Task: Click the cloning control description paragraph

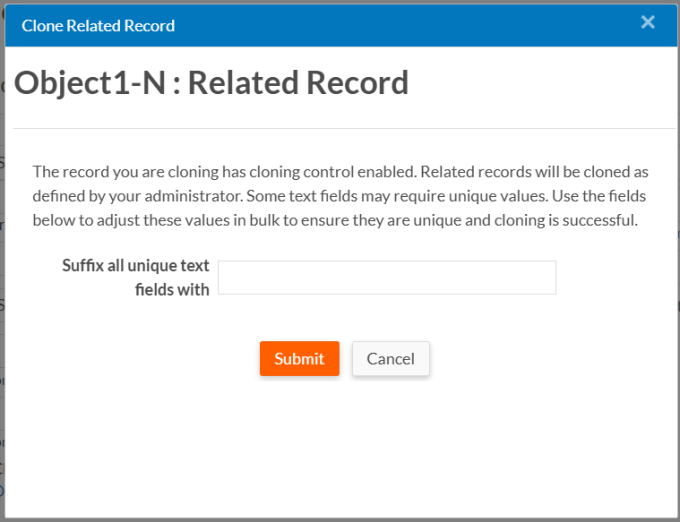Action: pos(340,196)
